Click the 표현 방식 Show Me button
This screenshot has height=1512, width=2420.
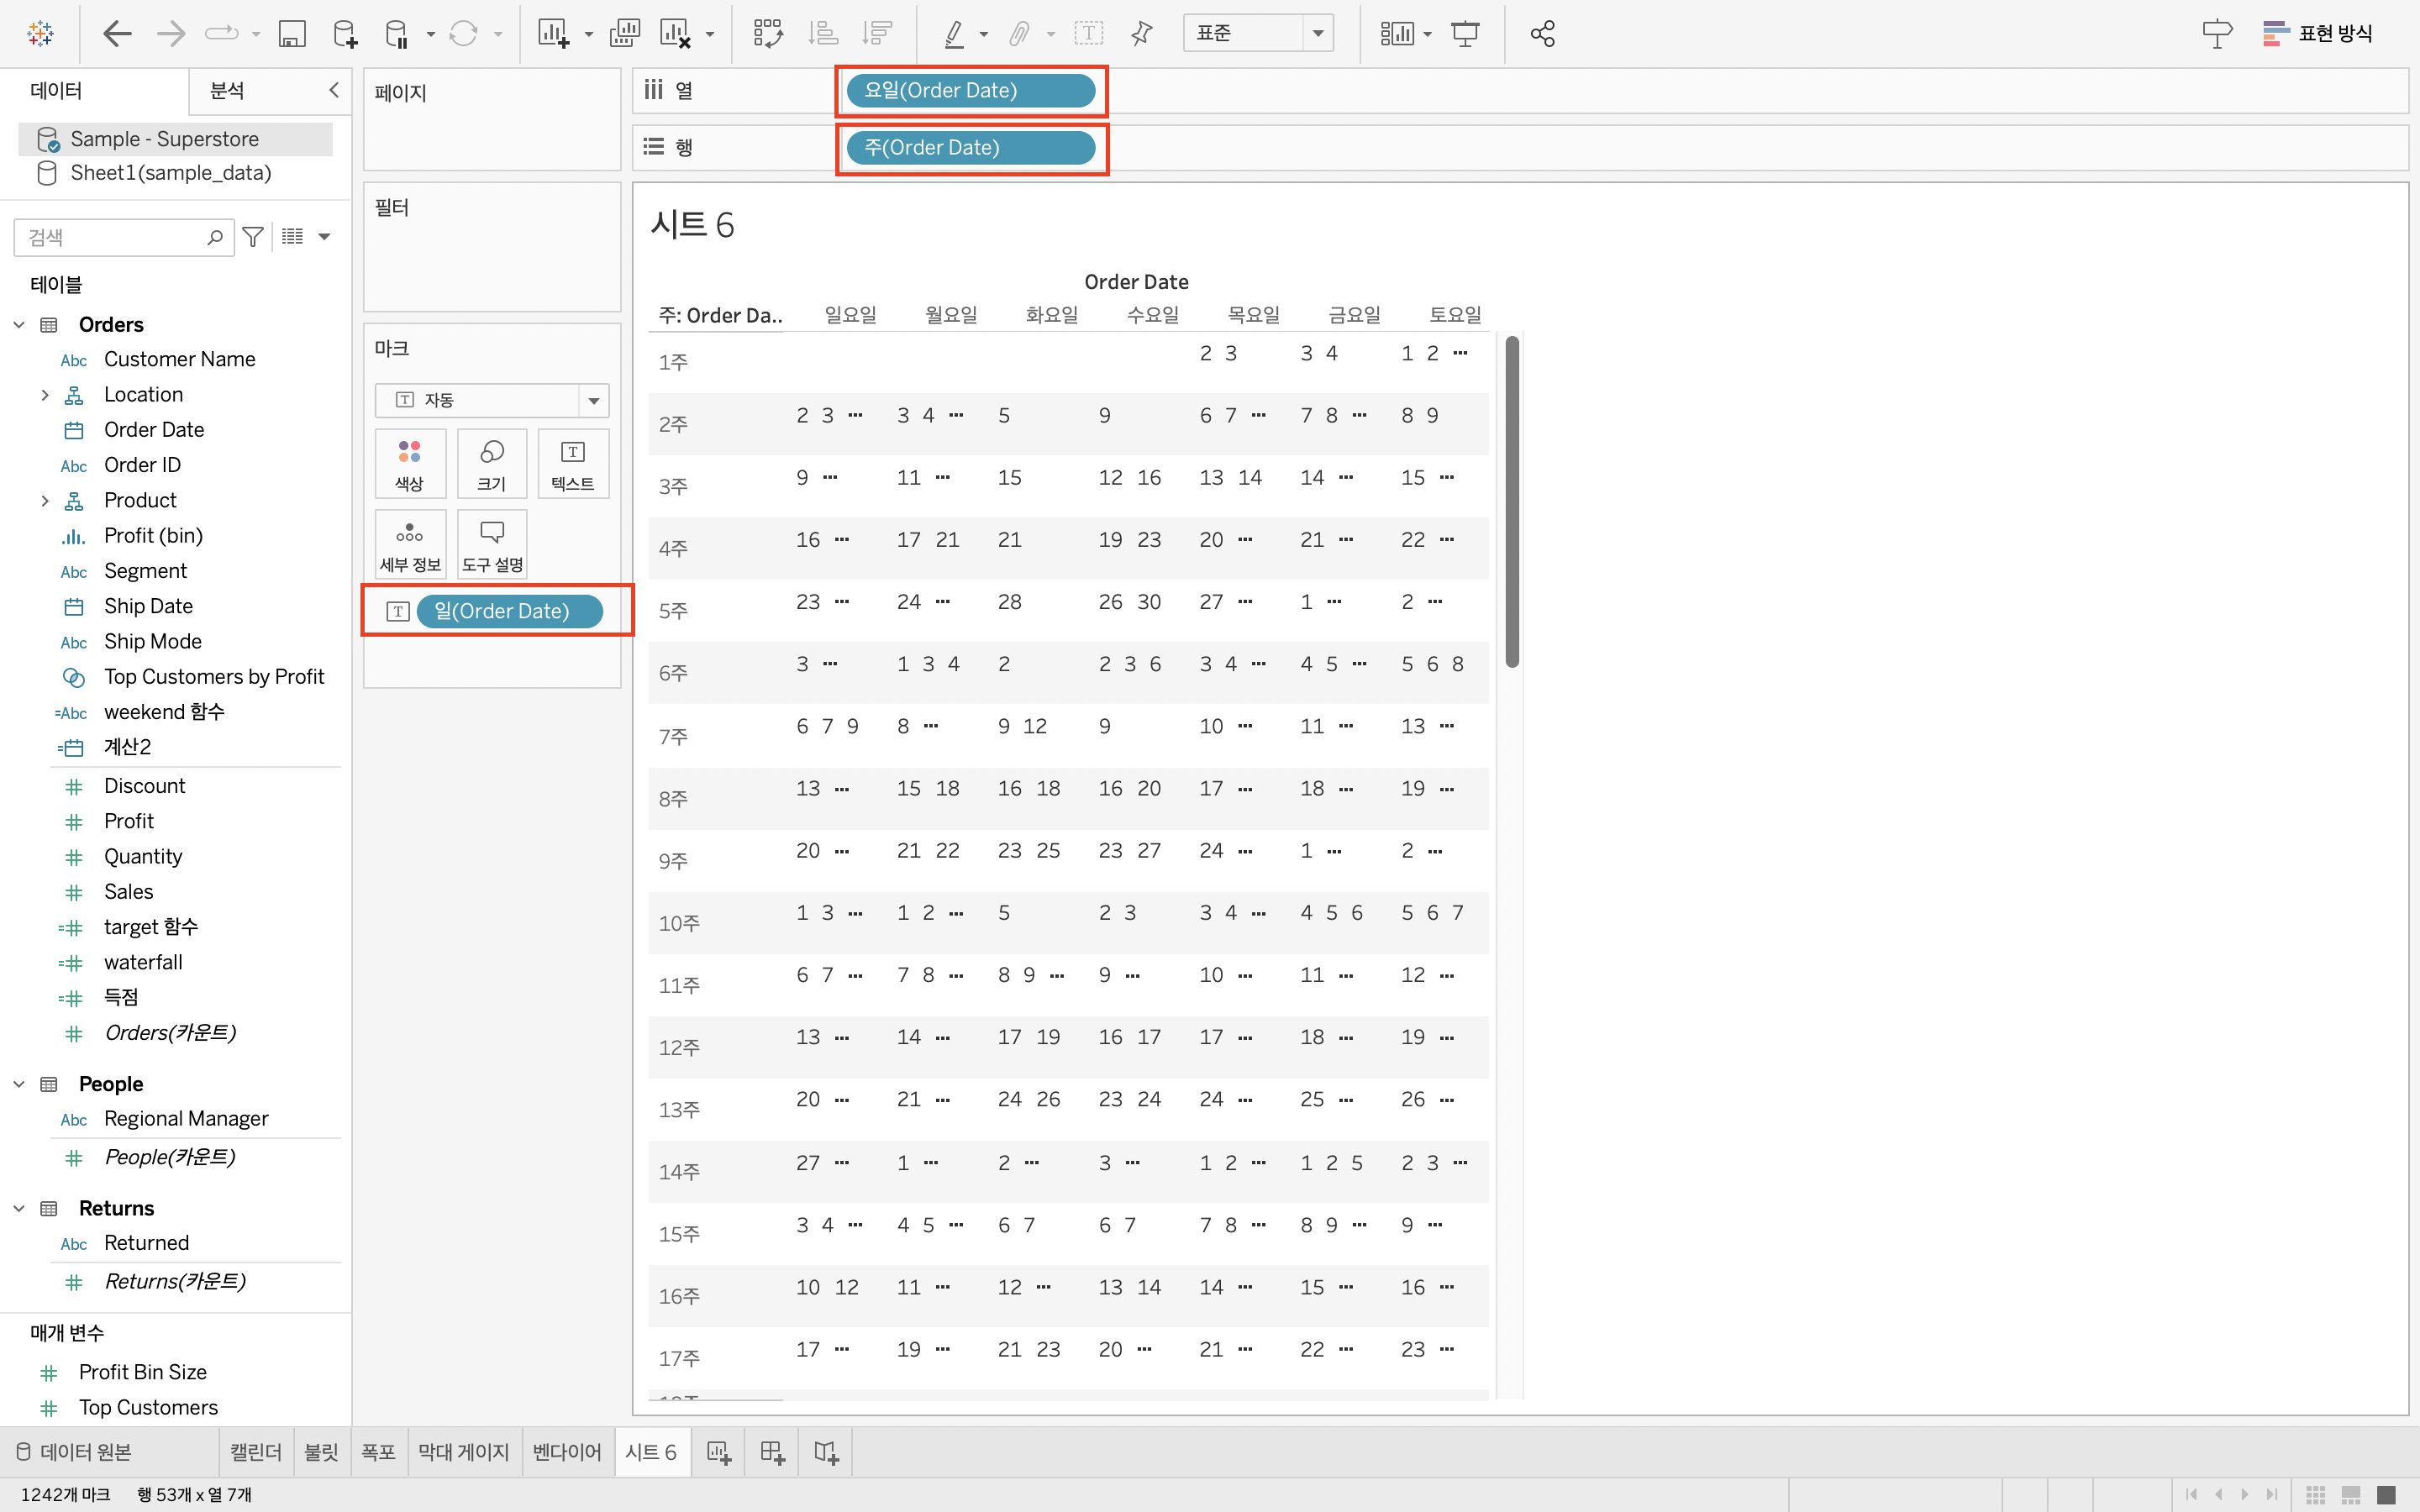pyautogui.click(x=2317, y=34)
